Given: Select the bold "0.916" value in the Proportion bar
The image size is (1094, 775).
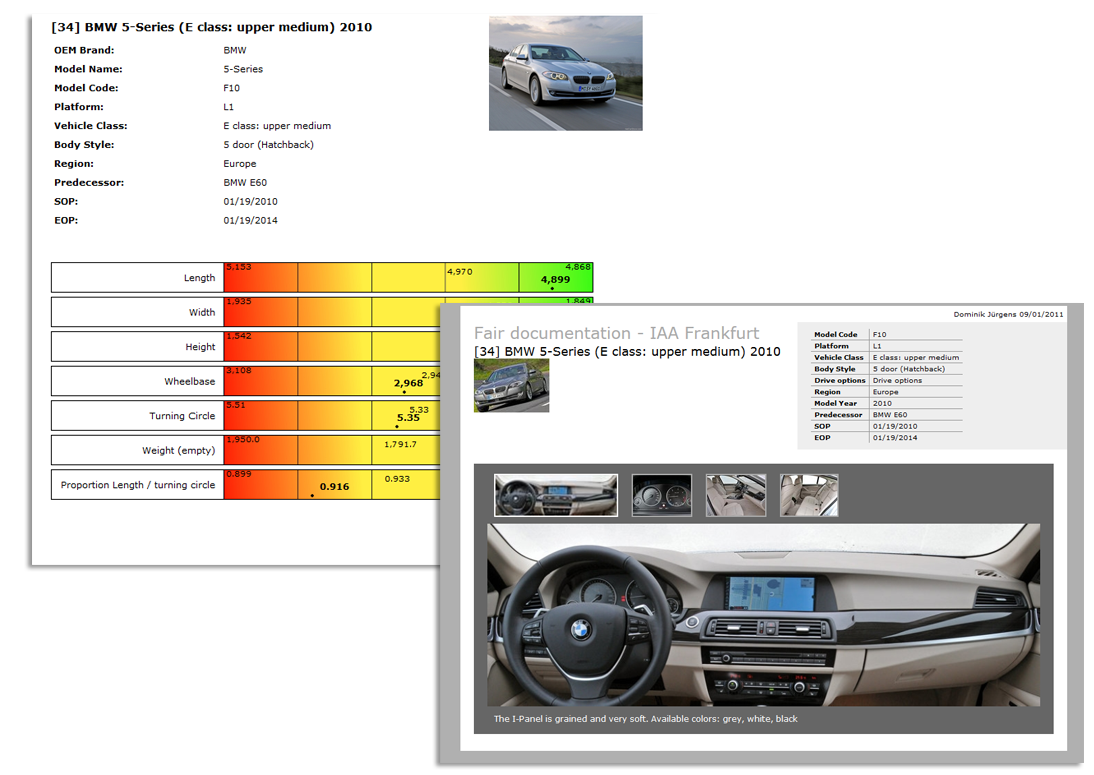Looking at the screenshot, I should 334,486.
